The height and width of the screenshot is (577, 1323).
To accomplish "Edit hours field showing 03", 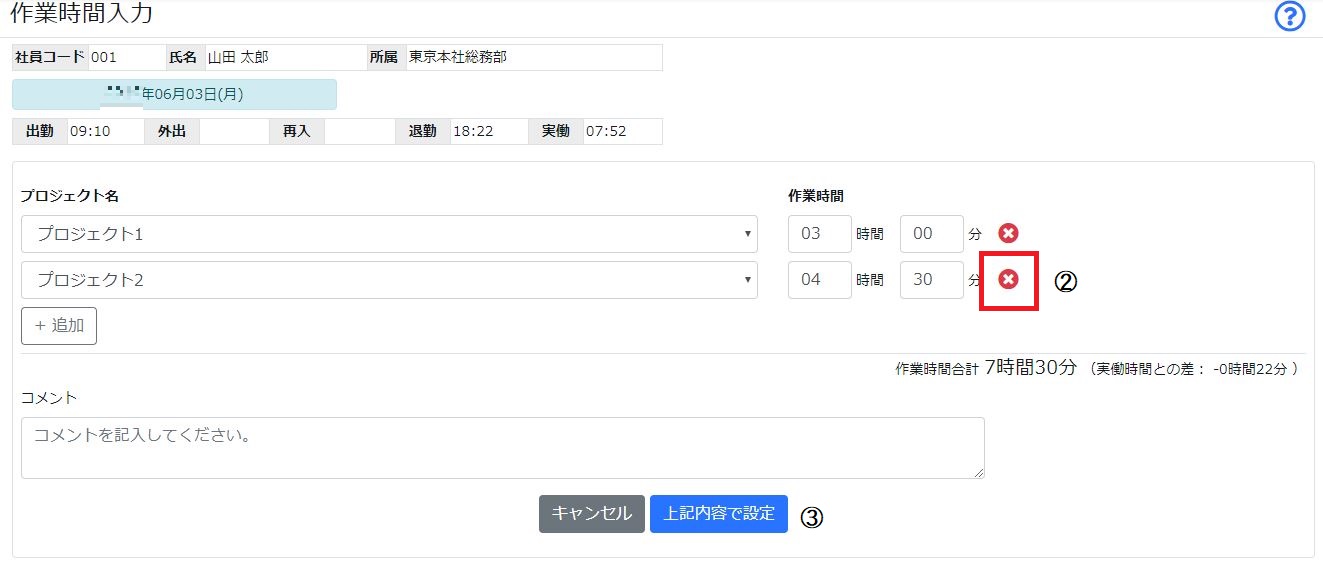I will [x=820, y=234].
